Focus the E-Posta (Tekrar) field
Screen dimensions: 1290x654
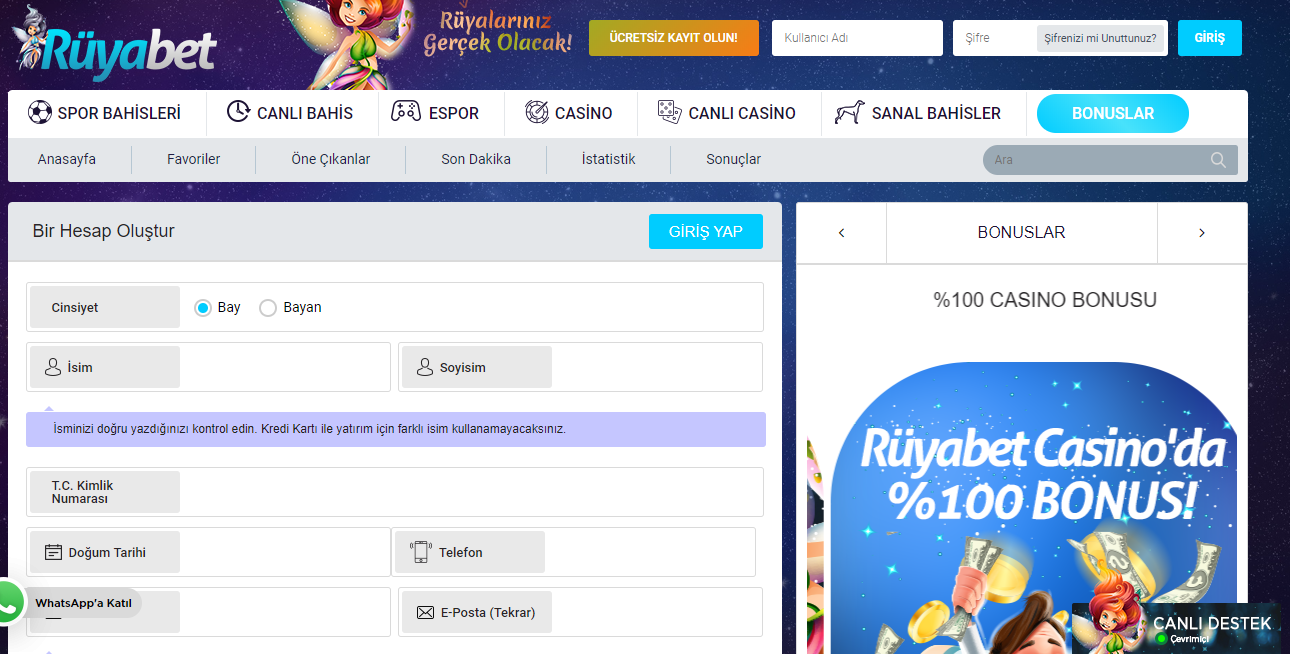580,612
